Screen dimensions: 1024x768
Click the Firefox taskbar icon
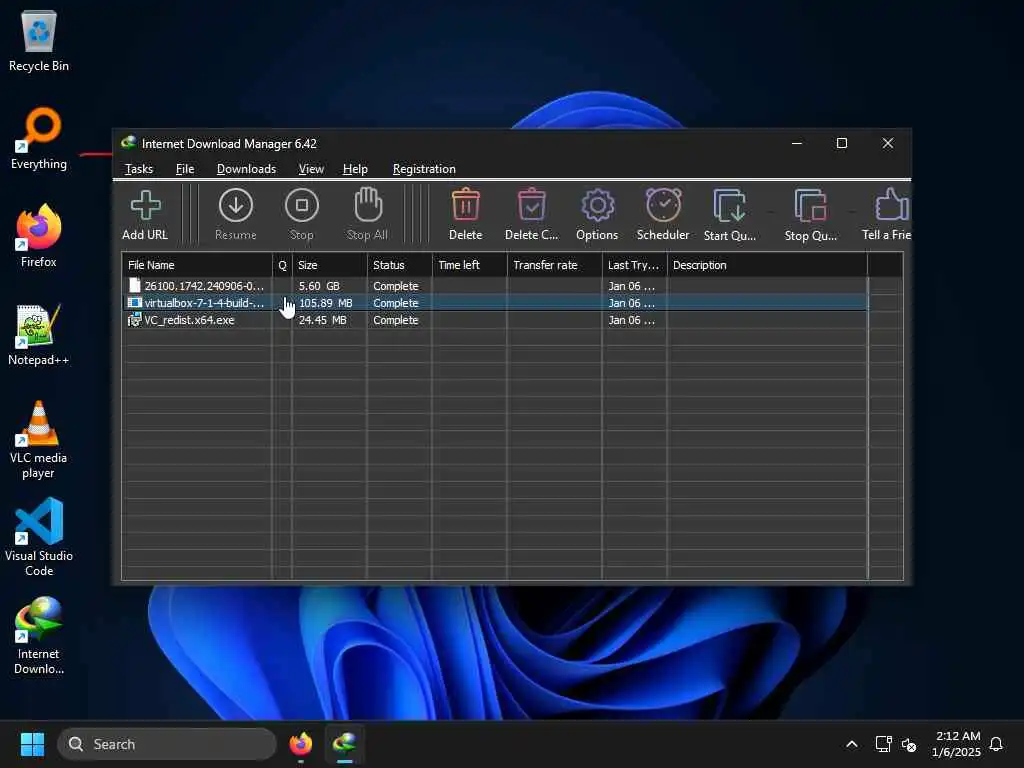[301, 744]
